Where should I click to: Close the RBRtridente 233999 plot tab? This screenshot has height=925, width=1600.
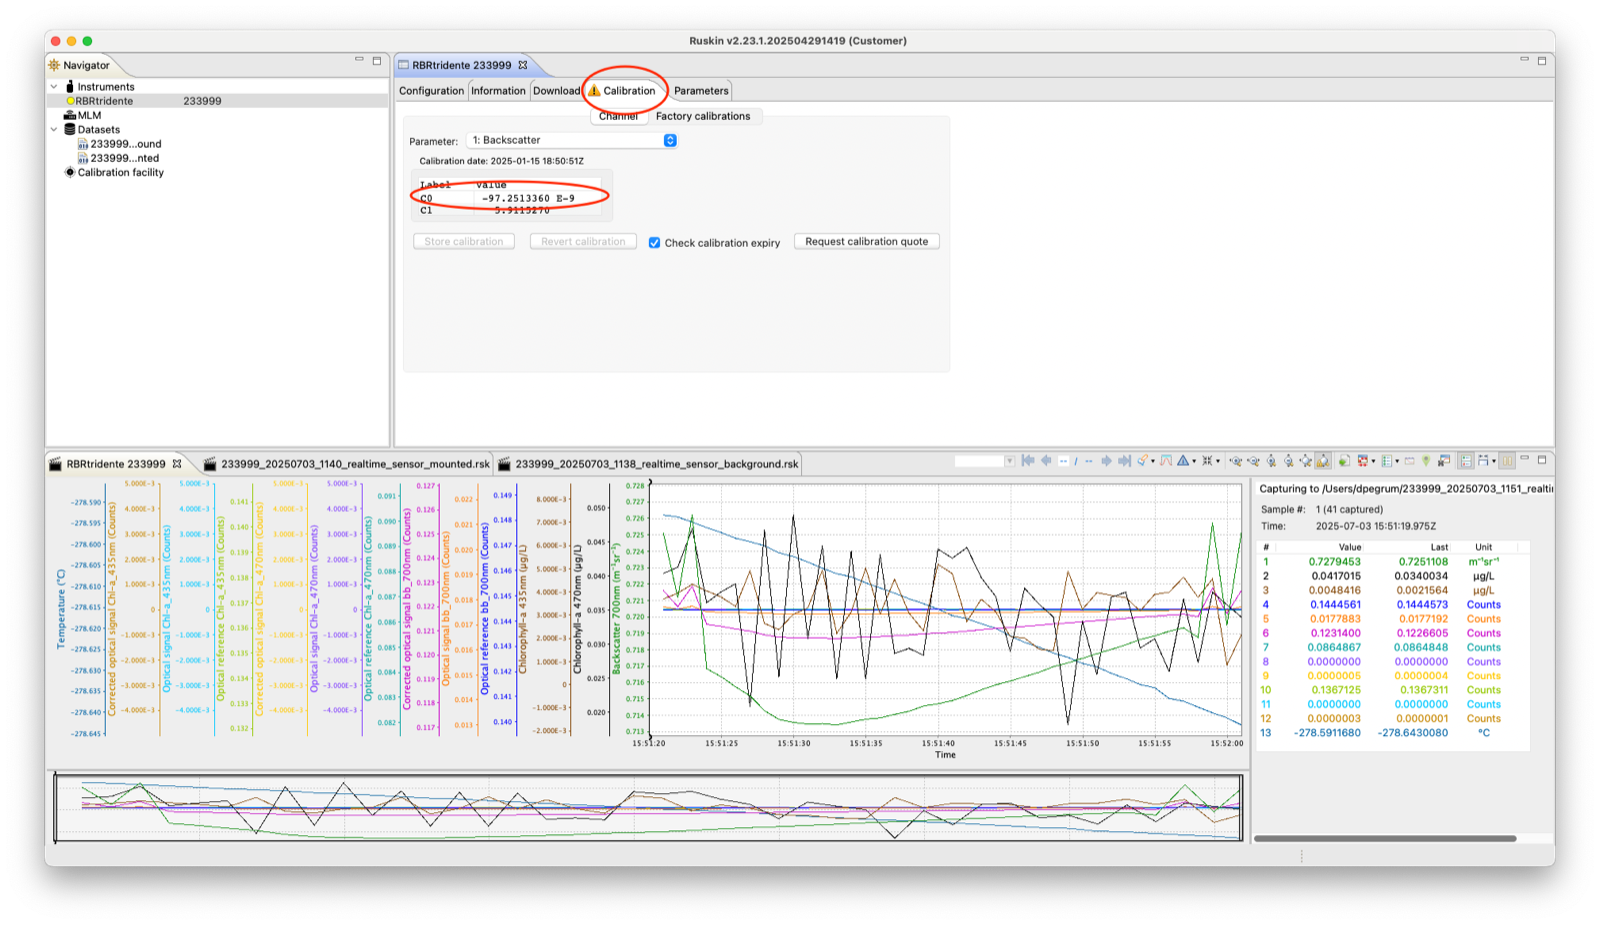pos(177,464)
